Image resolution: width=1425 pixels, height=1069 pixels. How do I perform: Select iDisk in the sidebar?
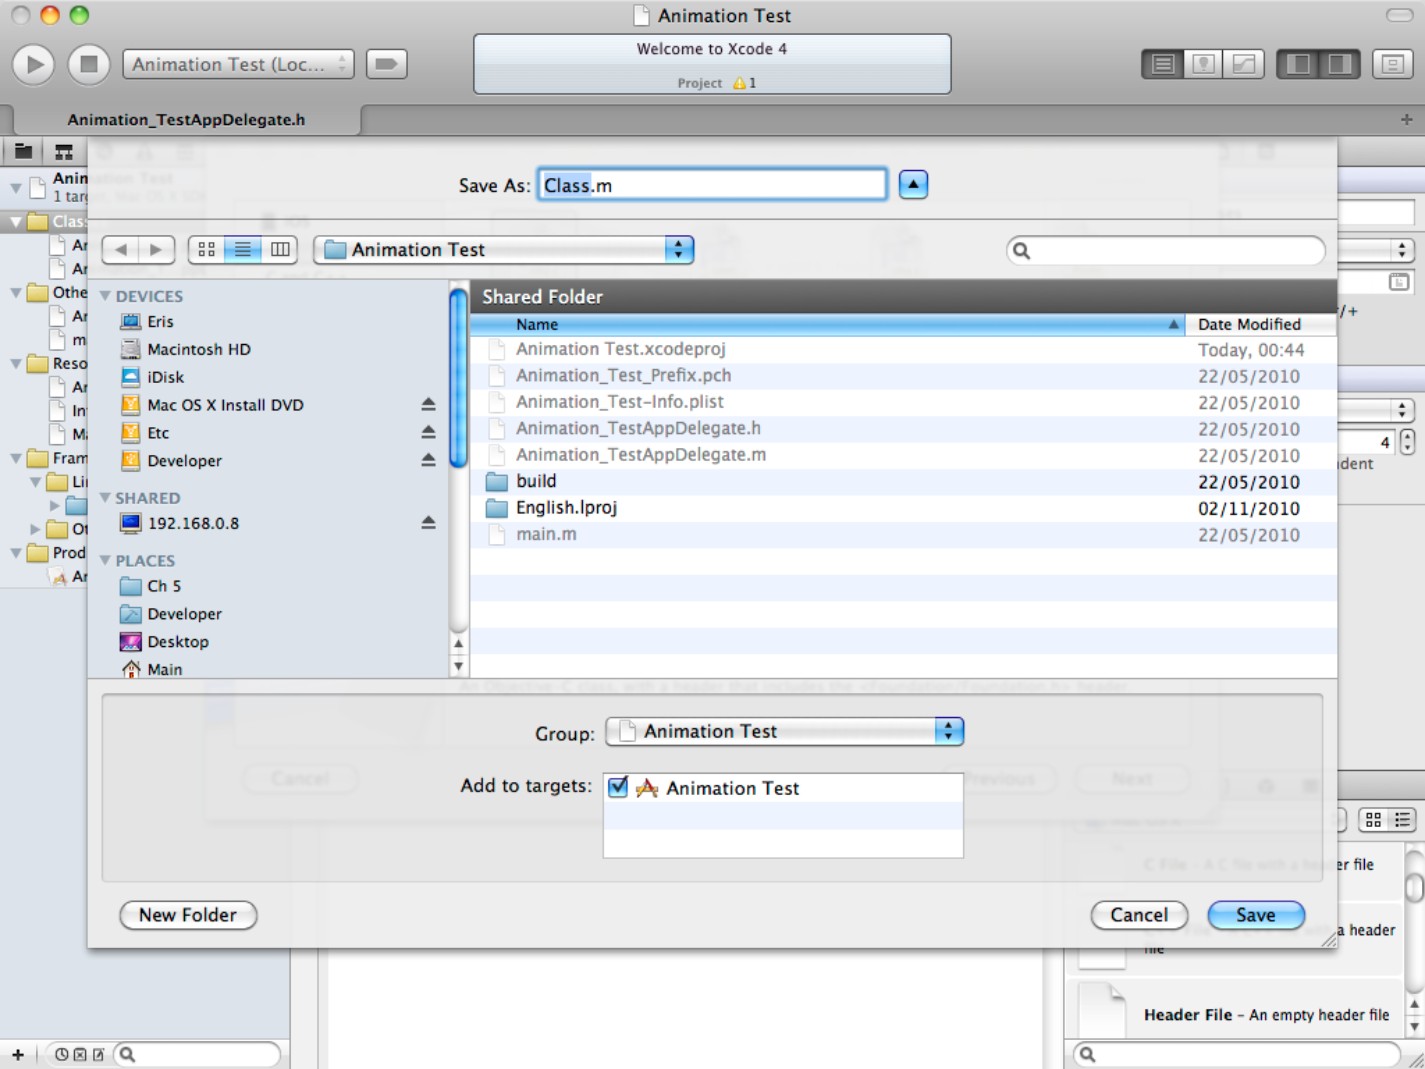tap(166, 377)
